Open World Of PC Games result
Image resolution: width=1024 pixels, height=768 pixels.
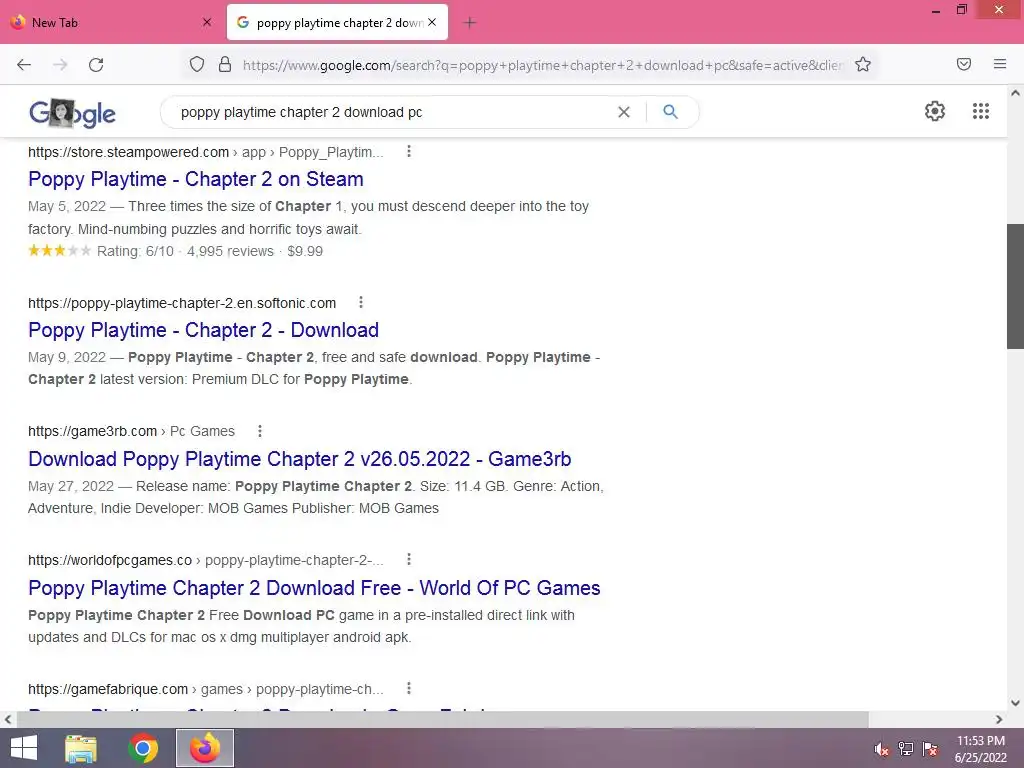314,588
